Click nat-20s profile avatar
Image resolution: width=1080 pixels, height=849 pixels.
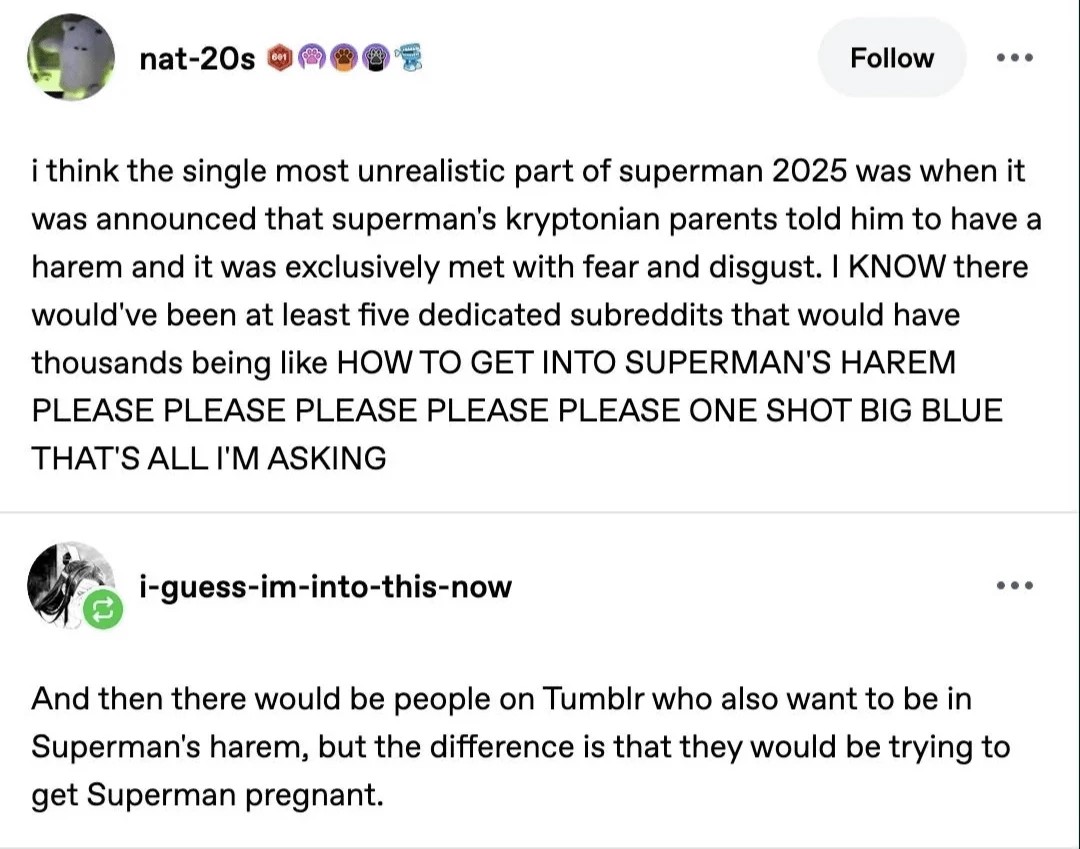click(x=71, y=57)
